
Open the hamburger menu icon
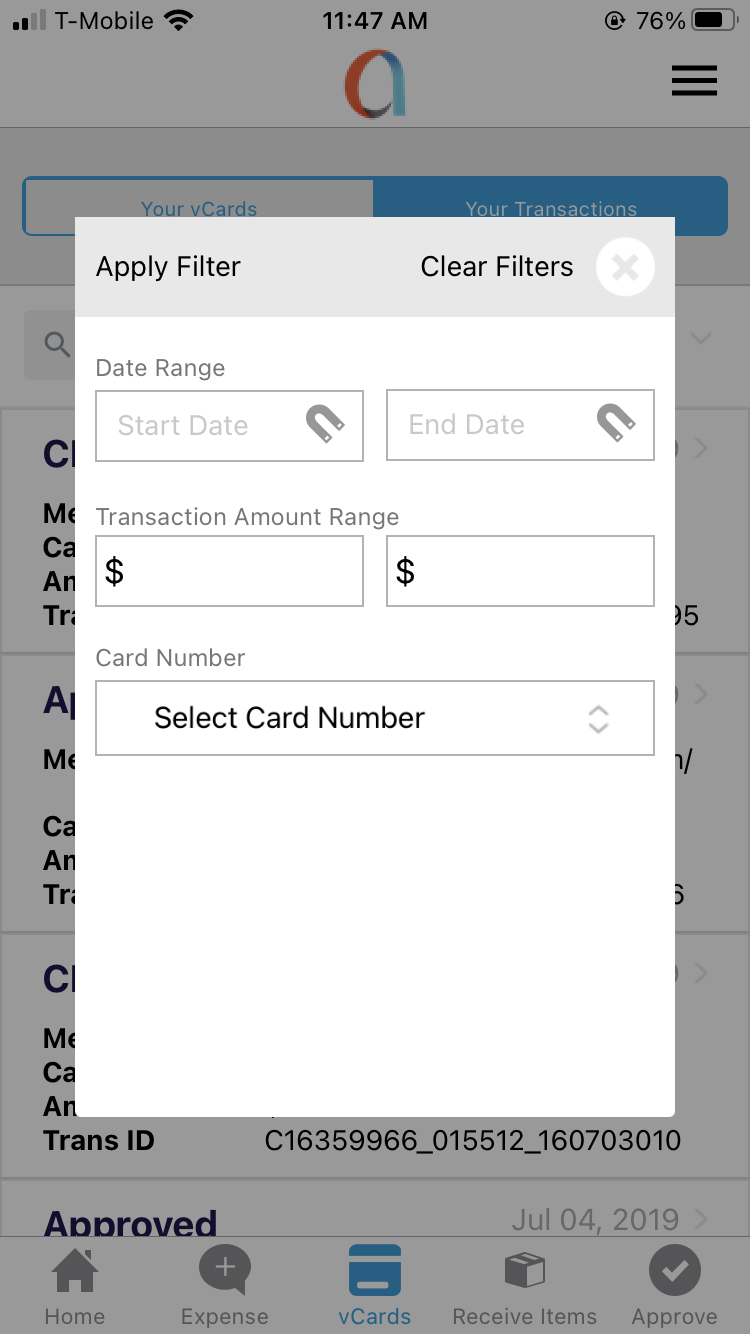pos(694,80)
